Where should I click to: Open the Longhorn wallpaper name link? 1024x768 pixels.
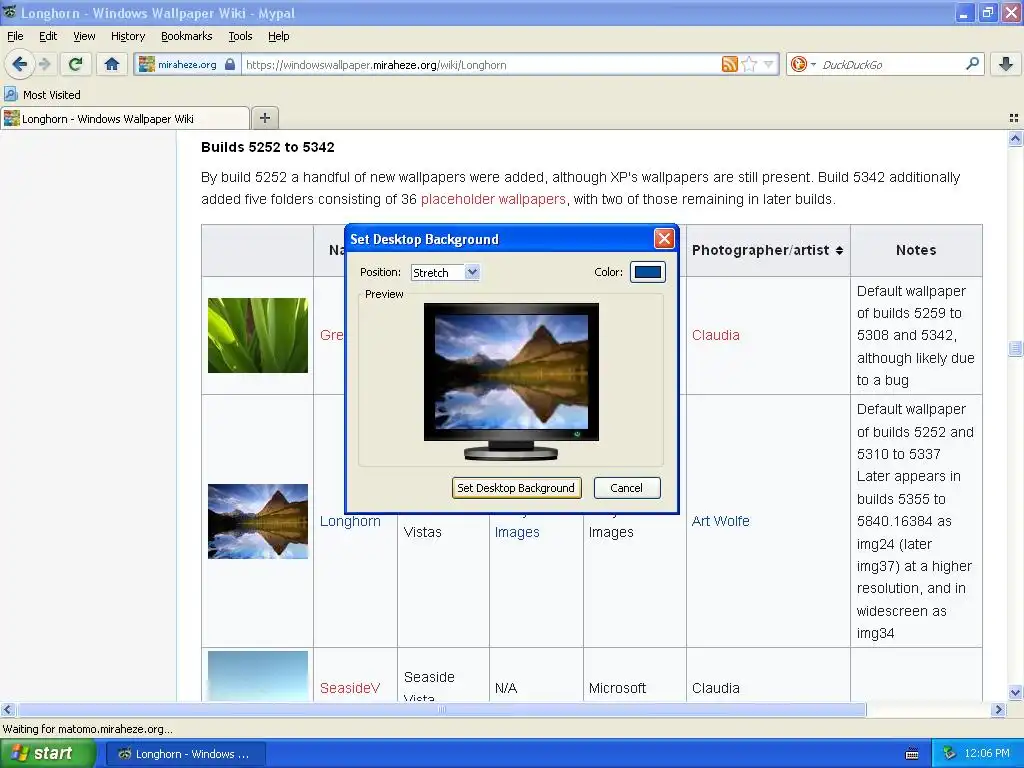350,521
